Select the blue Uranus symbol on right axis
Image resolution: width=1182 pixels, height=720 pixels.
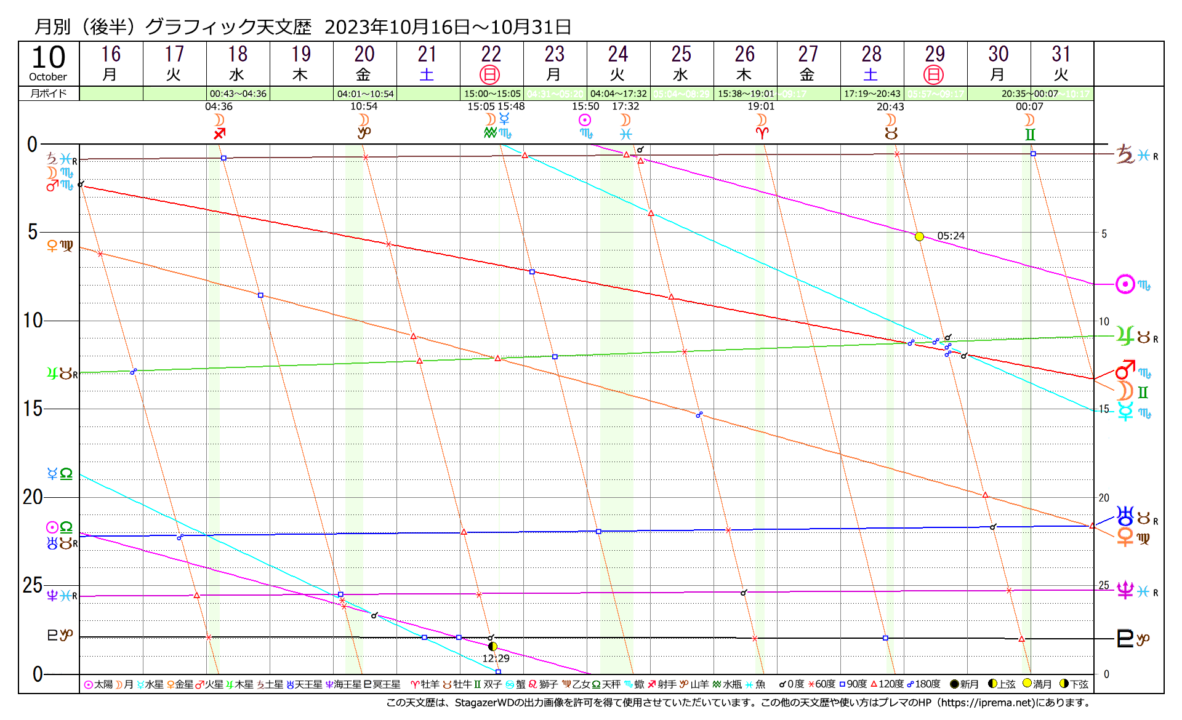(1125, 517)
